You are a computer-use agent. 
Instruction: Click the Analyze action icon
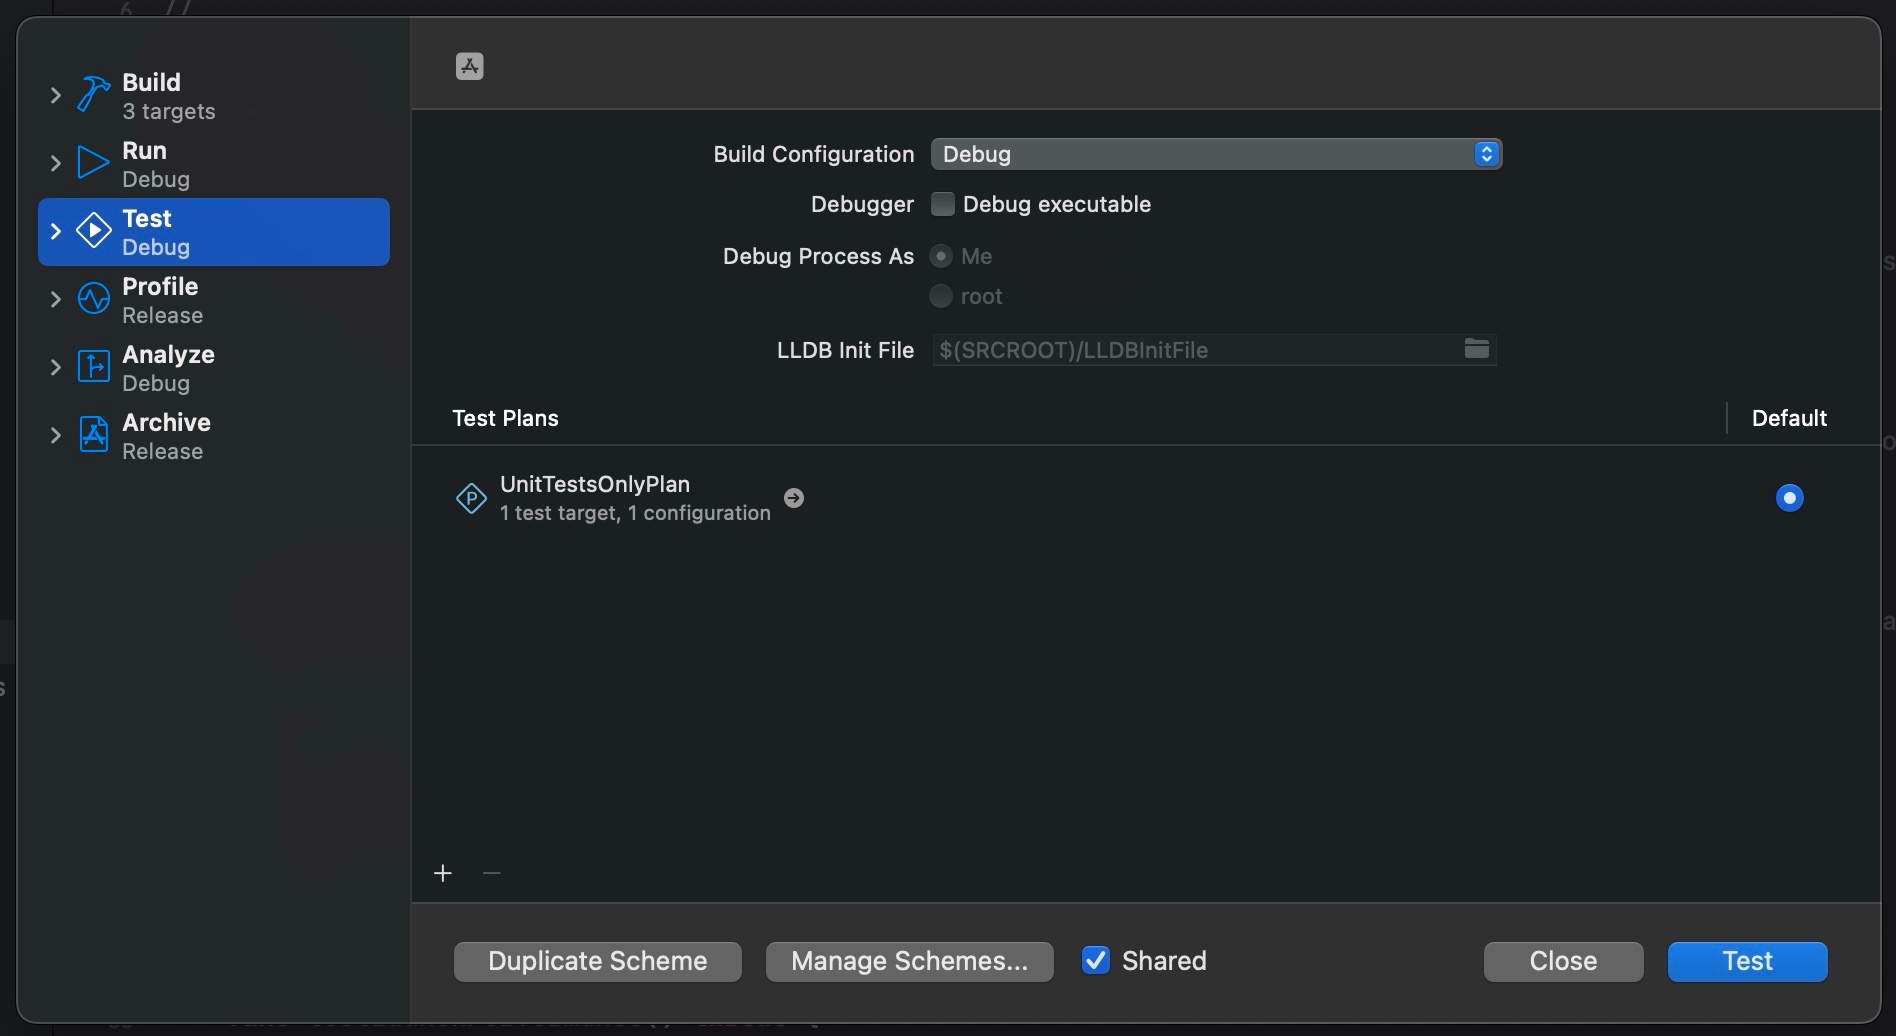(93, 367)
